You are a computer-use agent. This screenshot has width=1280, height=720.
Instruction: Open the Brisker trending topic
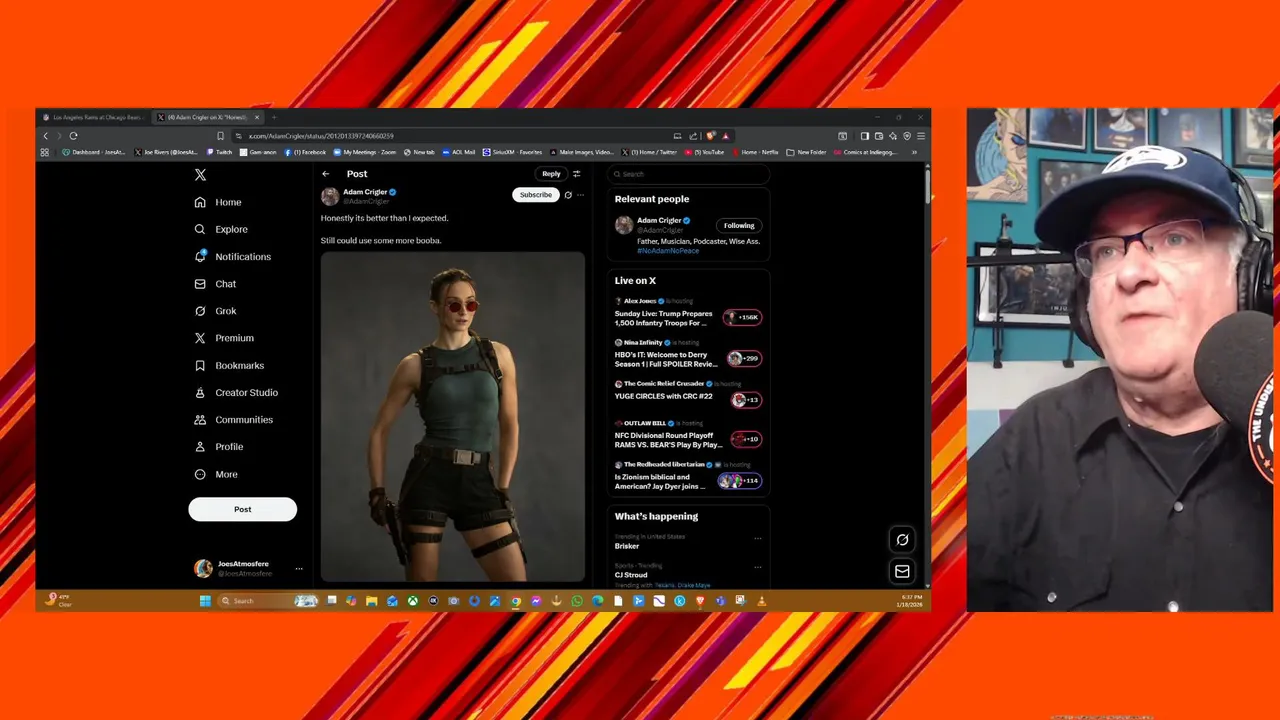click(x=627, y=546)
